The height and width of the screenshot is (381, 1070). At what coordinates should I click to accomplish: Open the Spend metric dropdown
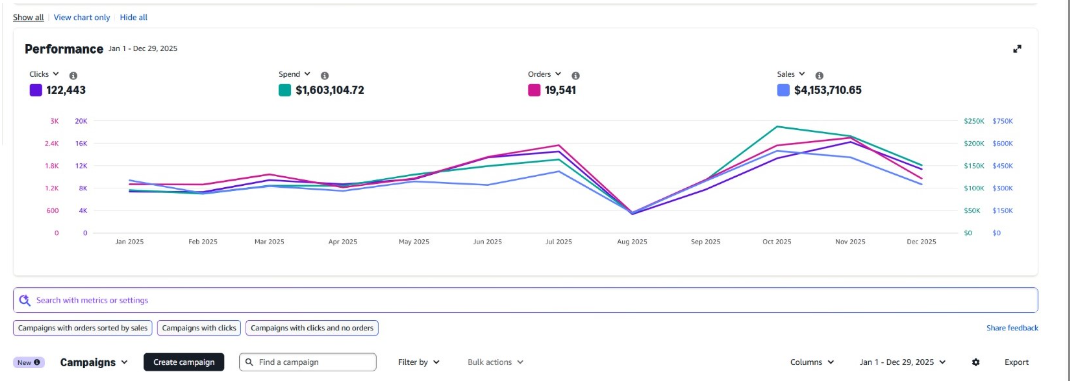[x=295, y=74]
